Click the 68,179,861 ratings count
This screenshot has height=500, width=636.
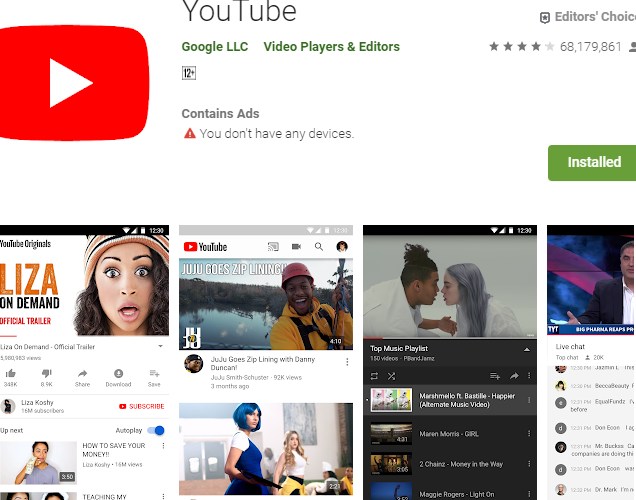590,47
